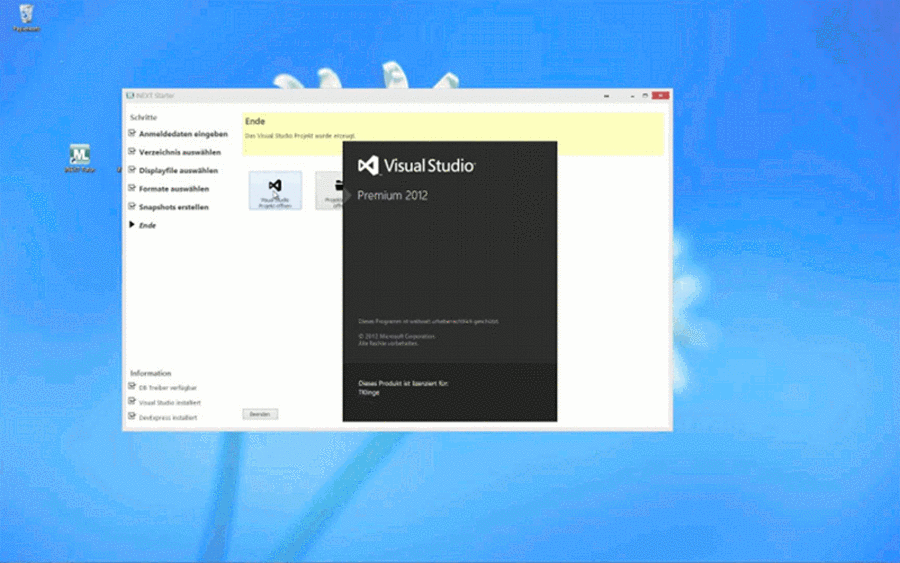Select the Displayfile auswählen step label
This screenshot has width=900, height=563.
pyautogui.click(x=178, y=170)
